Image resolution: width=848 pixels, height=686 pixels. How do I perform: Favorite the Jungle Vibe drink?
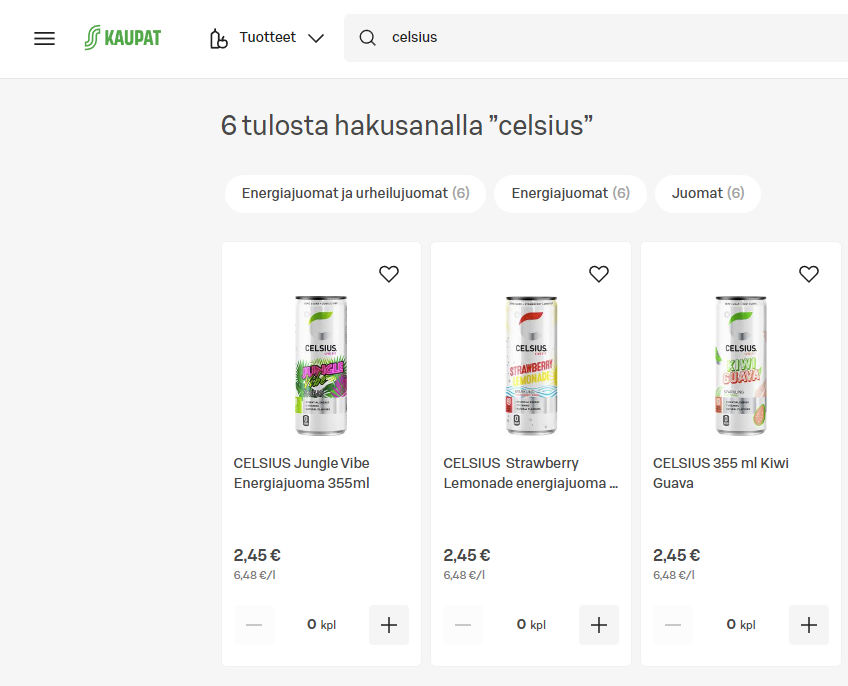coord(389,274)
